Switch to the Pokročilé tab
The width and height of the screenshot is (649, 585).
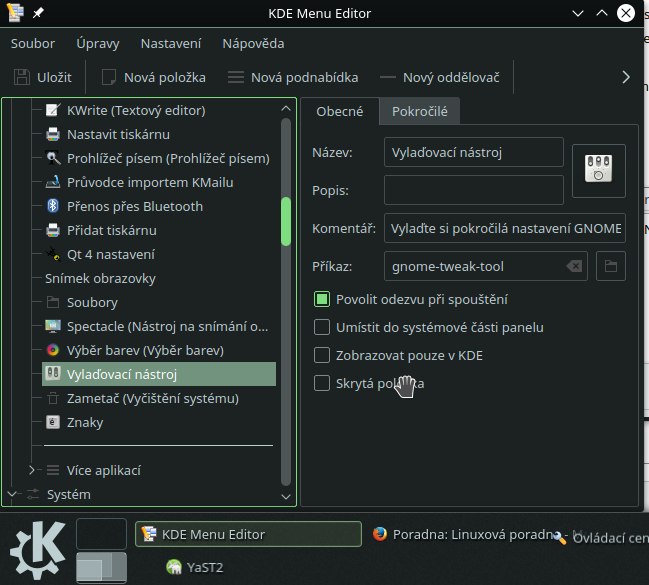point(420,111)
